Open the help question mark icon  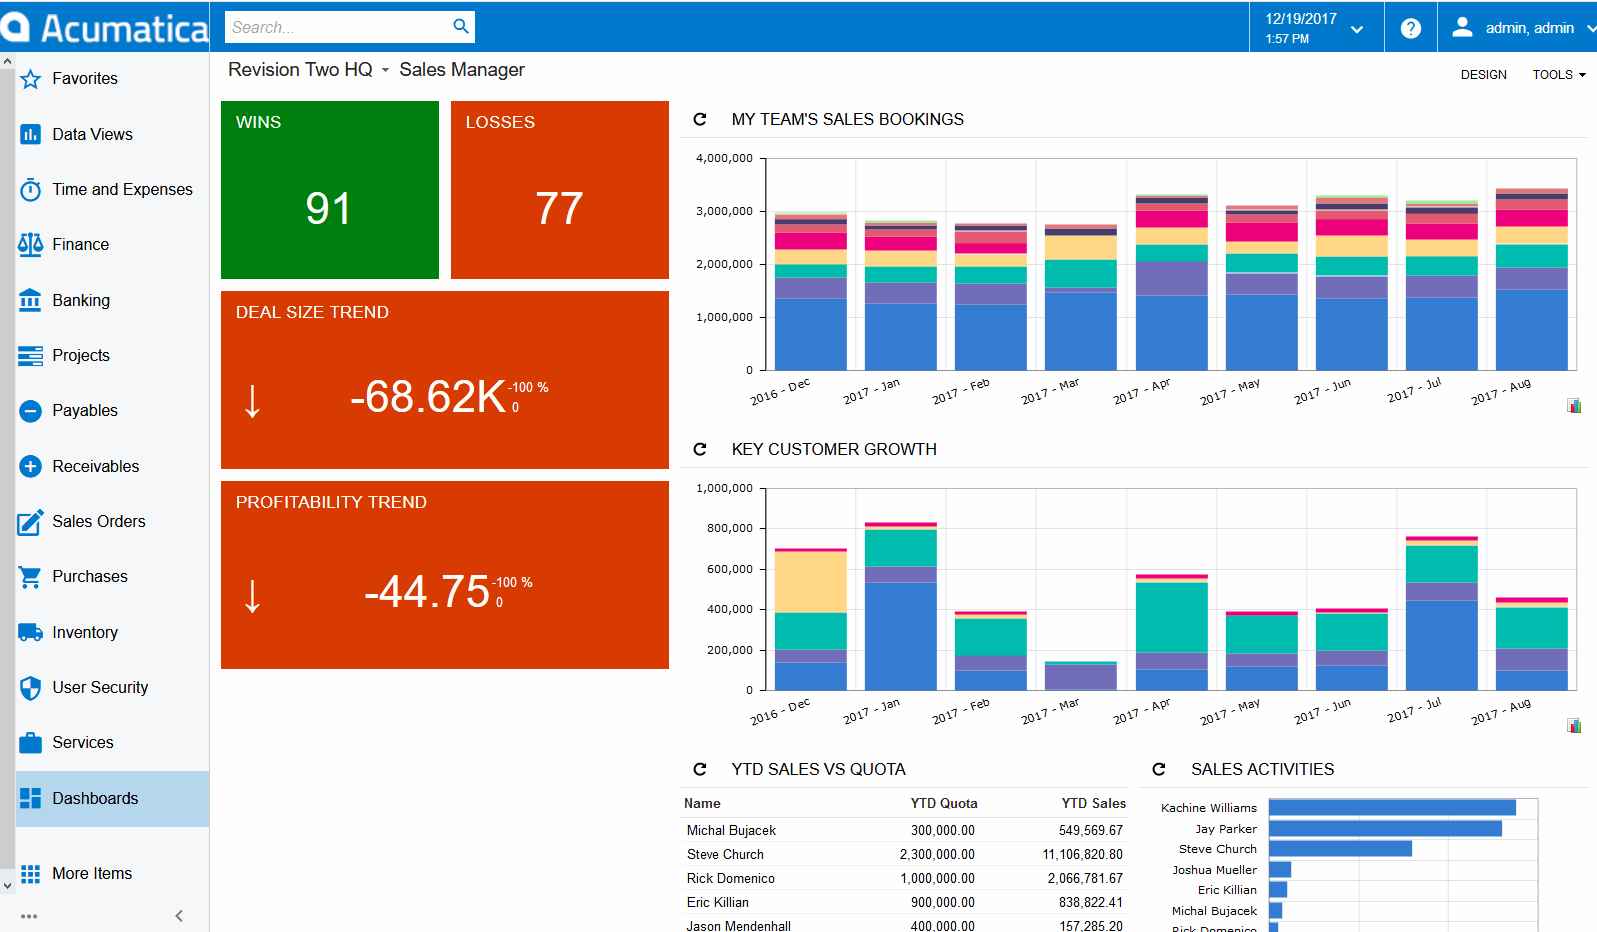tap(1411, 28)
